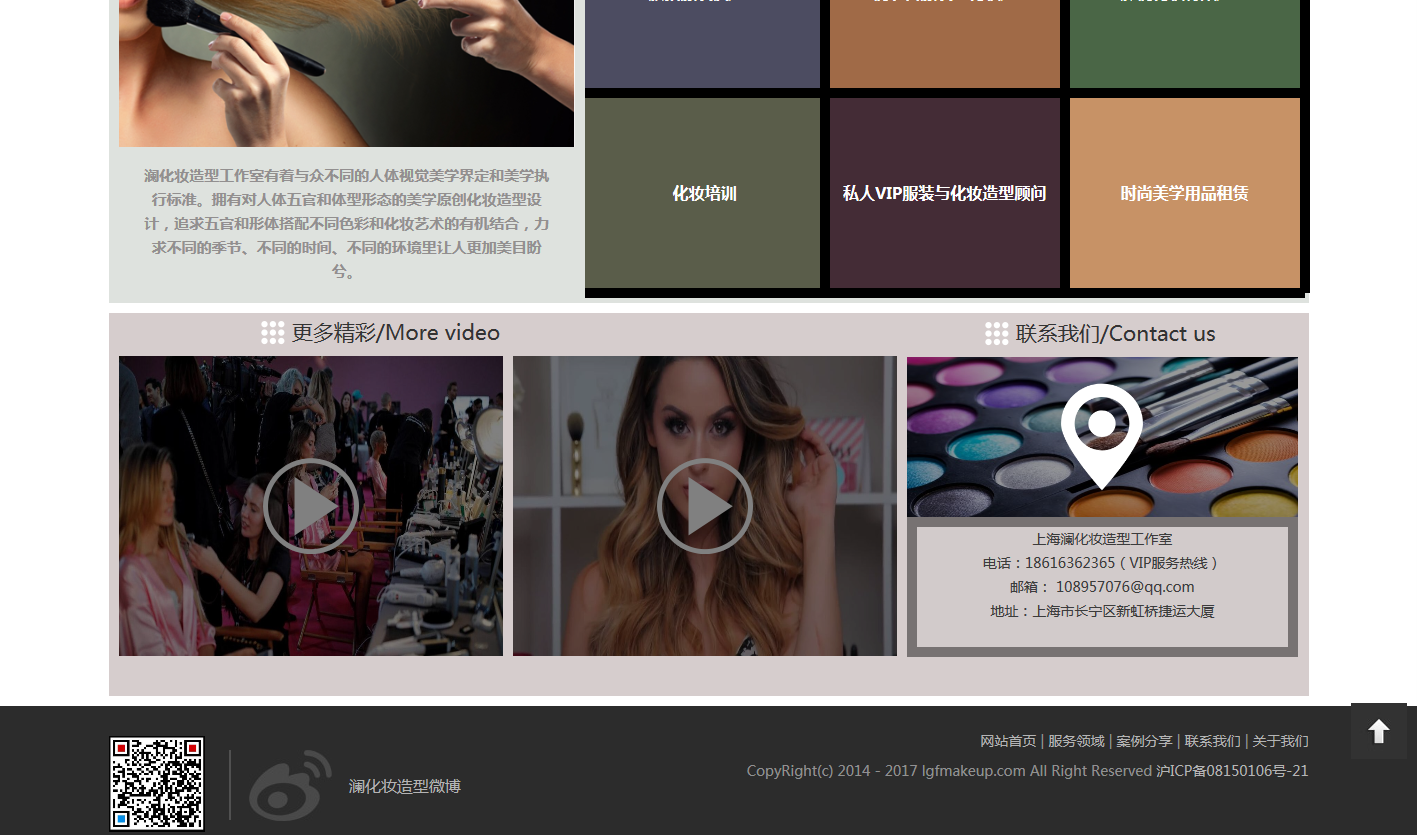Image resolution: width=1417 pixels, height=835 pixels.
Task: Click the back-to-top arrow button
Action: 1378,731
